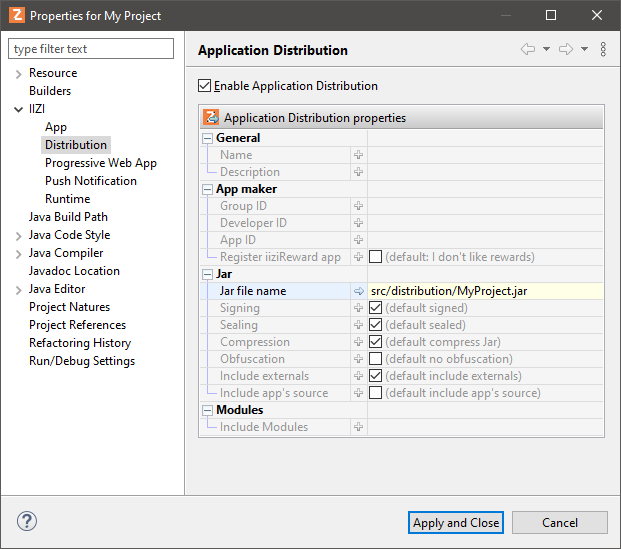Select Project Natures in tree
Image resolution: width=621 pixels, height=549 pixels.
69,307
